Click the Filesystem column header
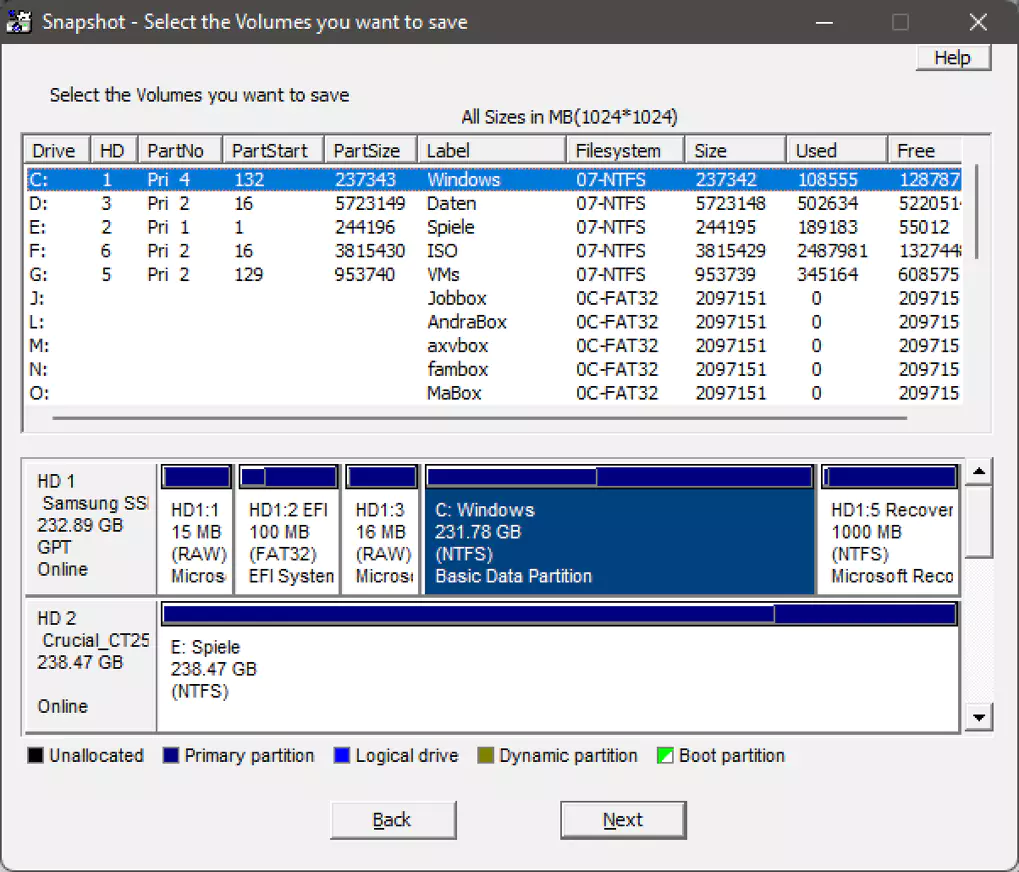Image resolution: width=1019 pixels, height=872 pixels. [625, 151]
